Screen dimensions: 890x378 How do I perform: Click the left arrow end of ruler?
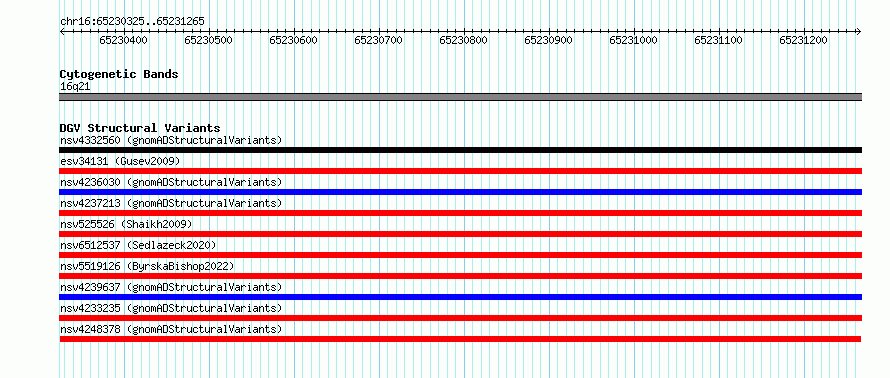[x=62, y=32]
